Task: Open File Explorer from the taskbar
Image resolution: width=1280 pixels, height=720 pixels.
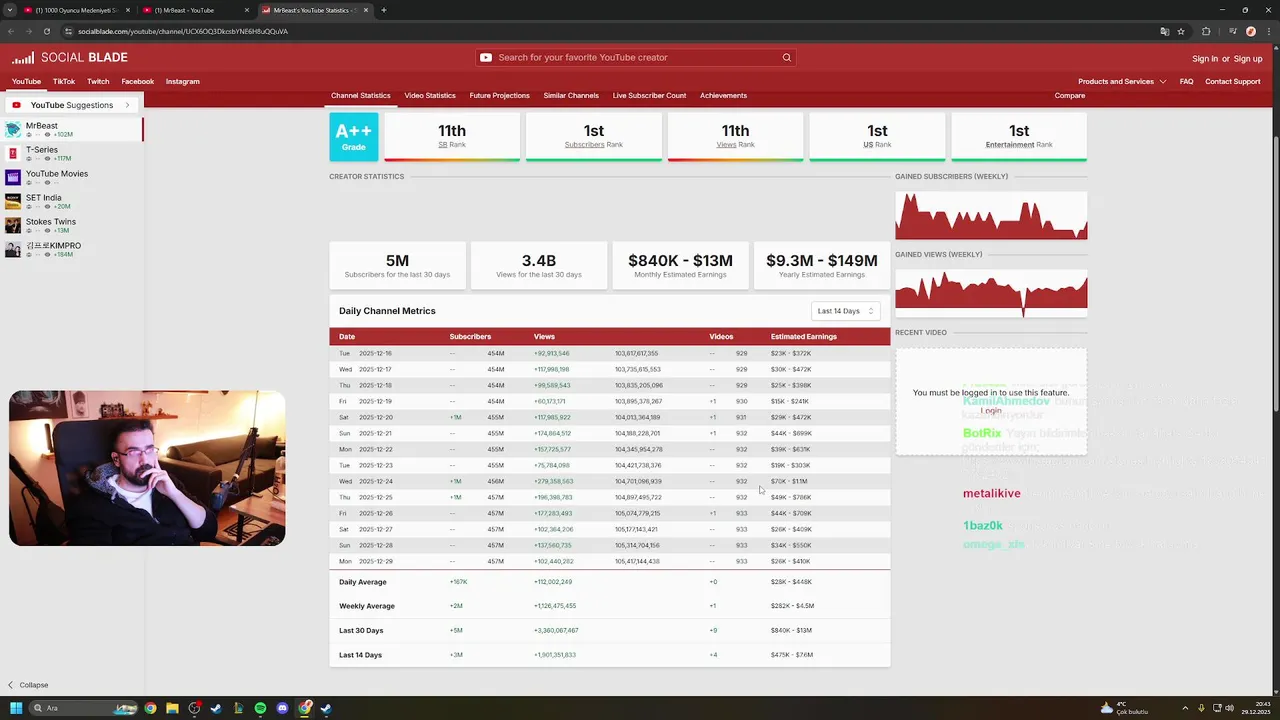Action: pos(172,708)
